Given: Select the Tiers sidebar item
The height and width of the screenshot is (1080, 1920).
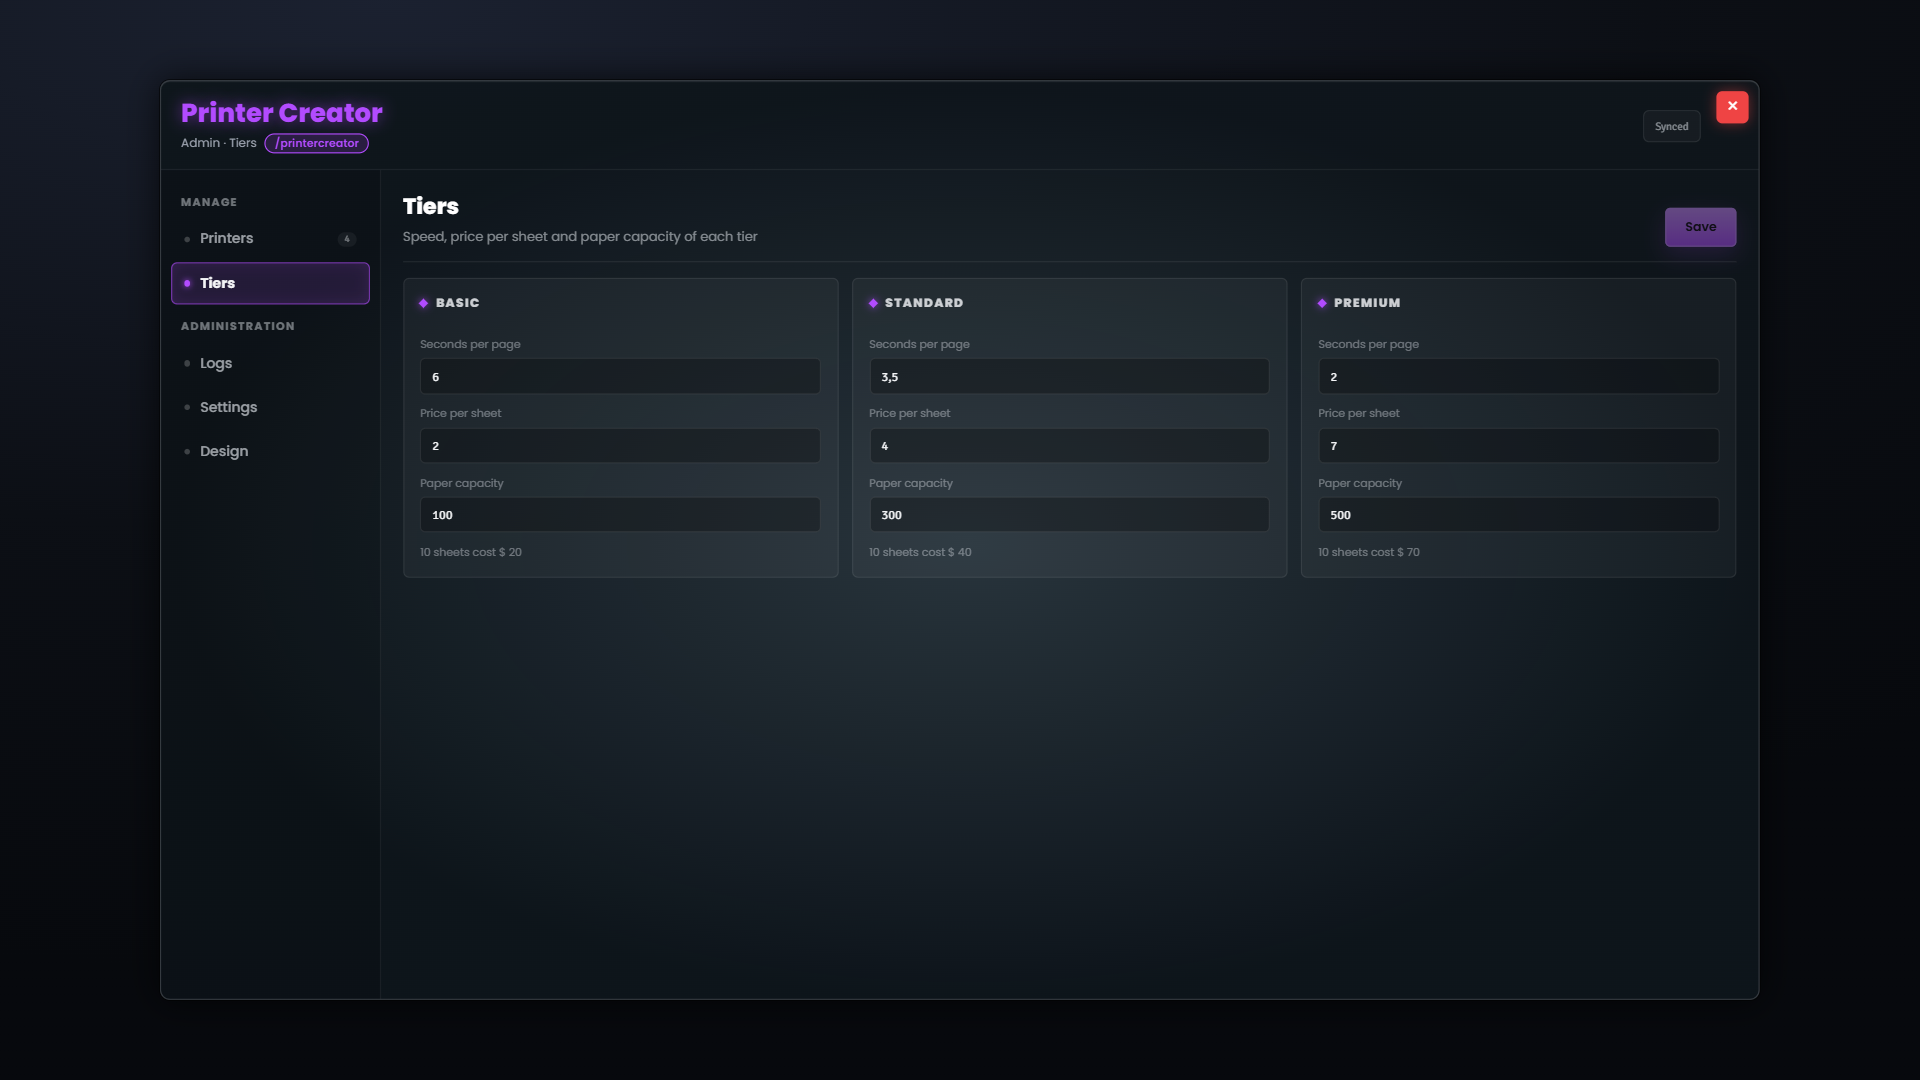Looking at the screenshot, I should pyautogui.click(x=270, y=283).
